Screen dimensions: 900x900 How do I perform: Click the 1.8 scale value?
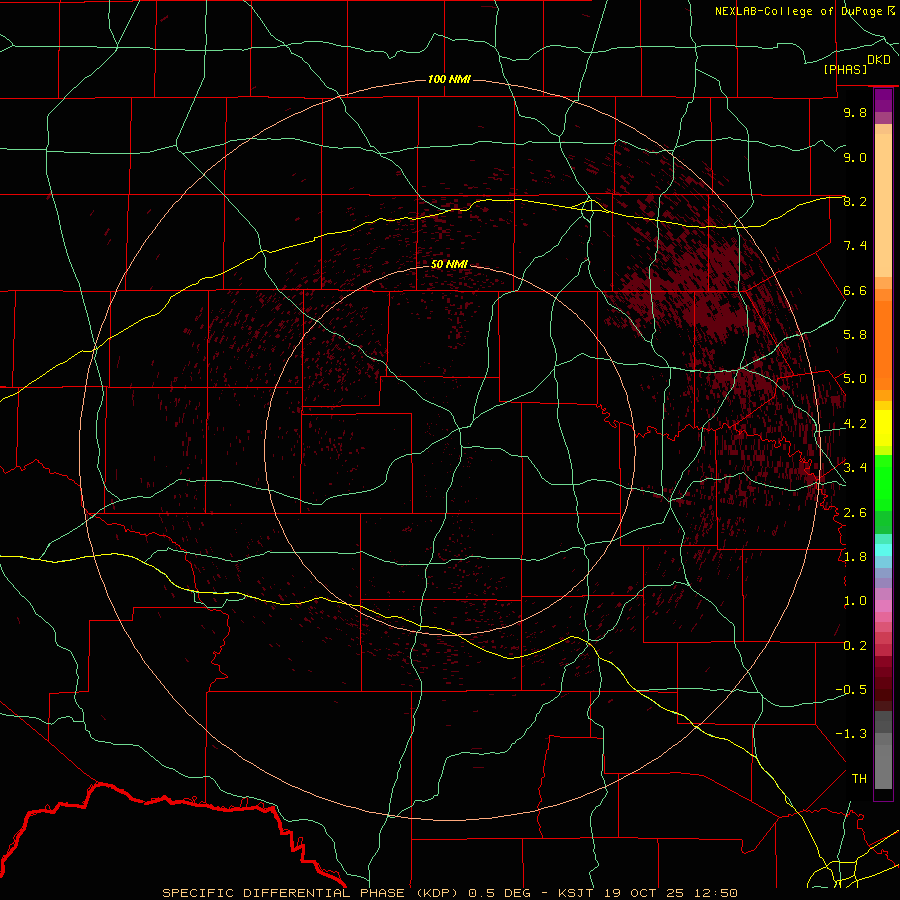tap(855, 557)
